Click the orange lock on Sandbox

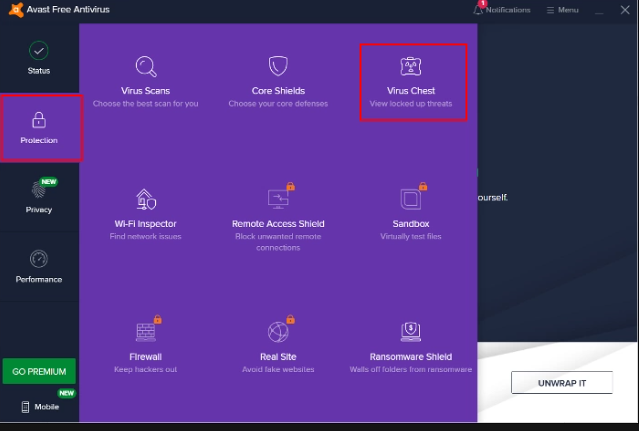coord(423,186)
